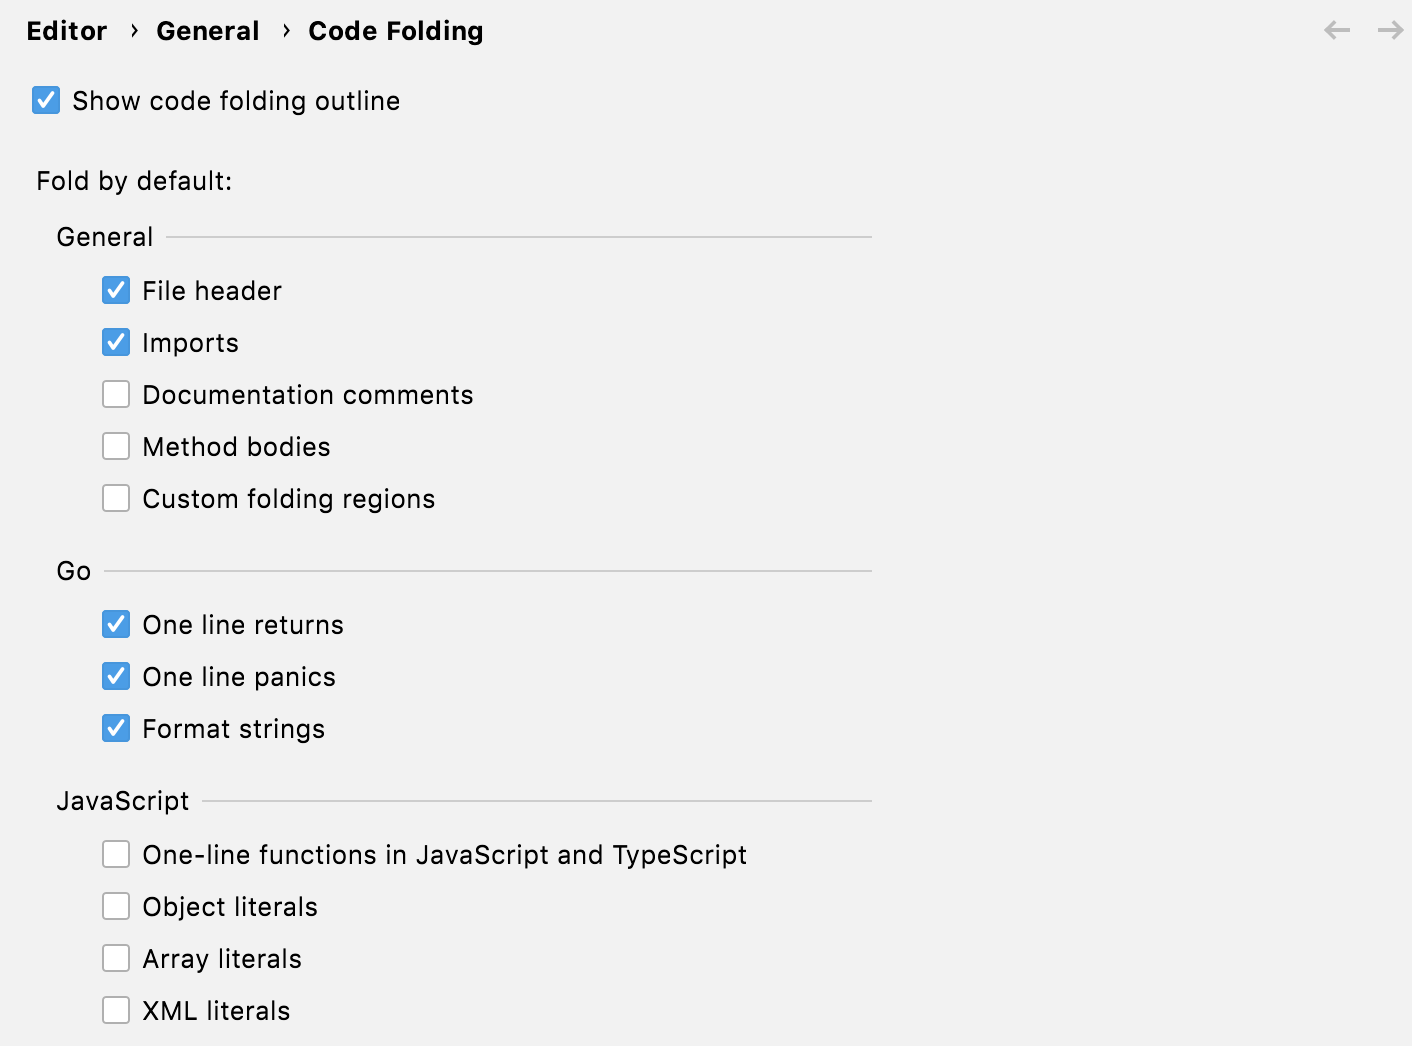Check Custom folding regions
The width and height of the screenshot is (1412, 1046).
point(116,498)
